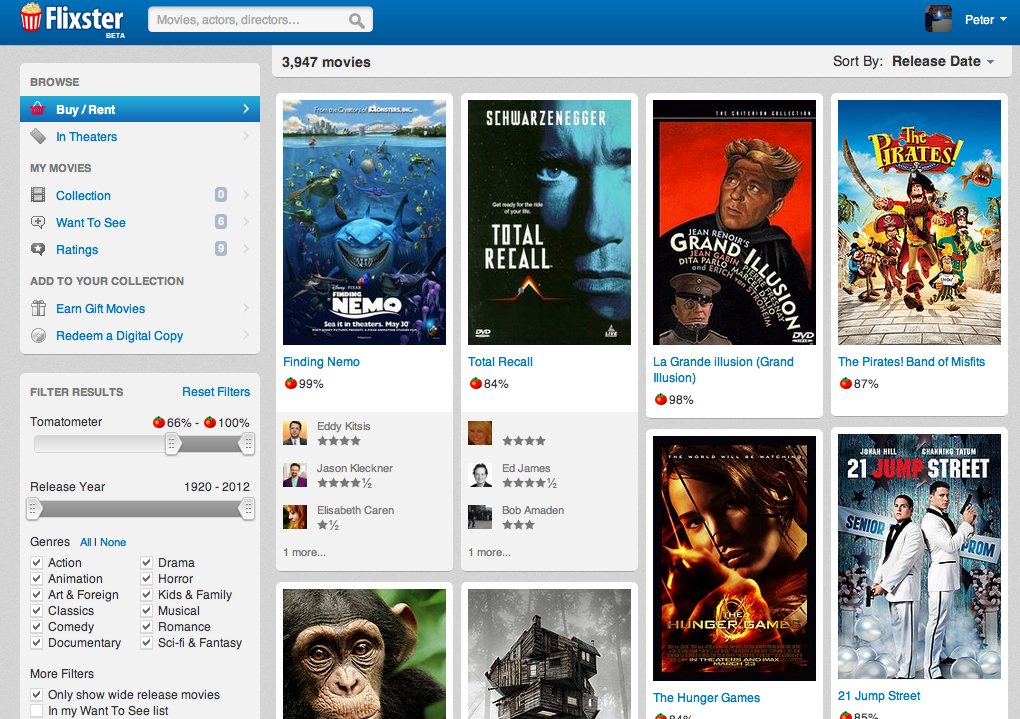The image size is (1020, 719).
Task: Uncheck the Drama genre checkbox
Action: pos(146,562)
